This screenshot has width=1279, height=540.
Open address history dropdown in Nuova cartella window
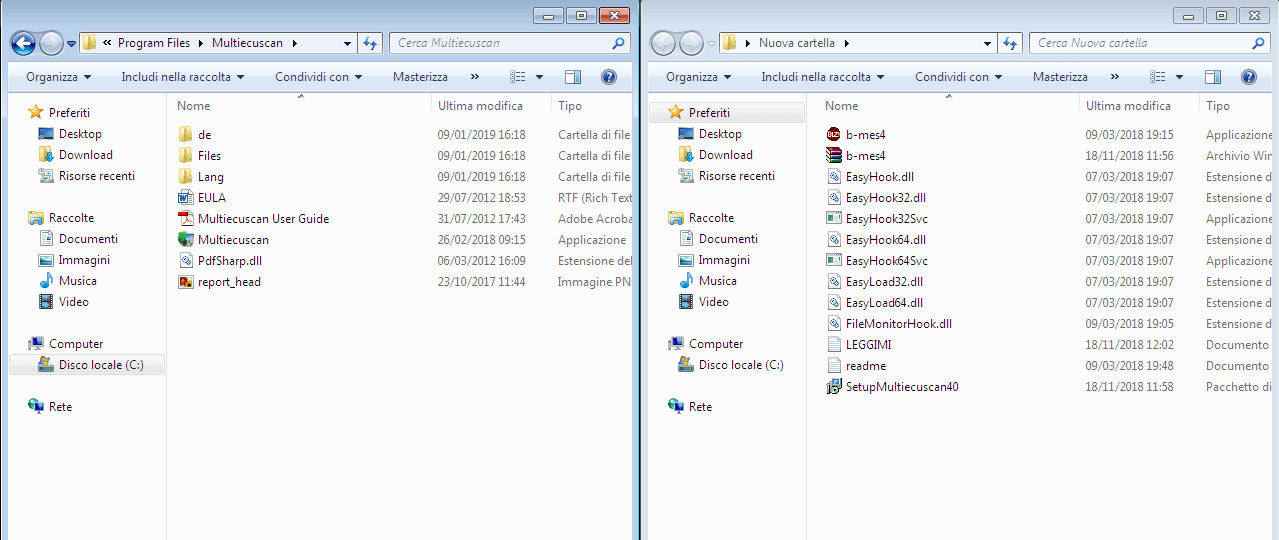(987, 43)
